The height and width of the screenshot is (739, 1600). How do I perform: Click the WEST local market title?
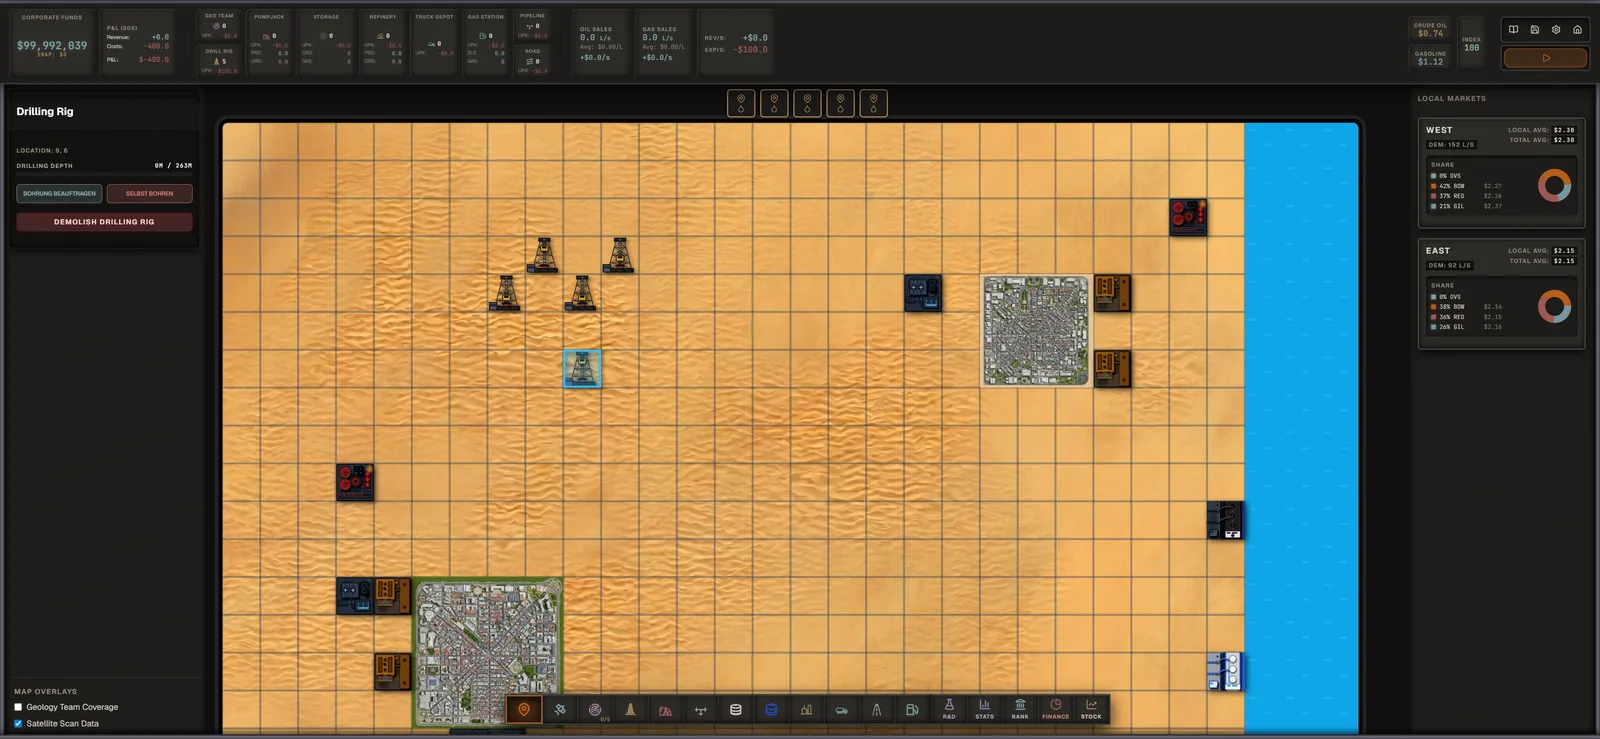pyautogui.click(x=1439, y=130)
